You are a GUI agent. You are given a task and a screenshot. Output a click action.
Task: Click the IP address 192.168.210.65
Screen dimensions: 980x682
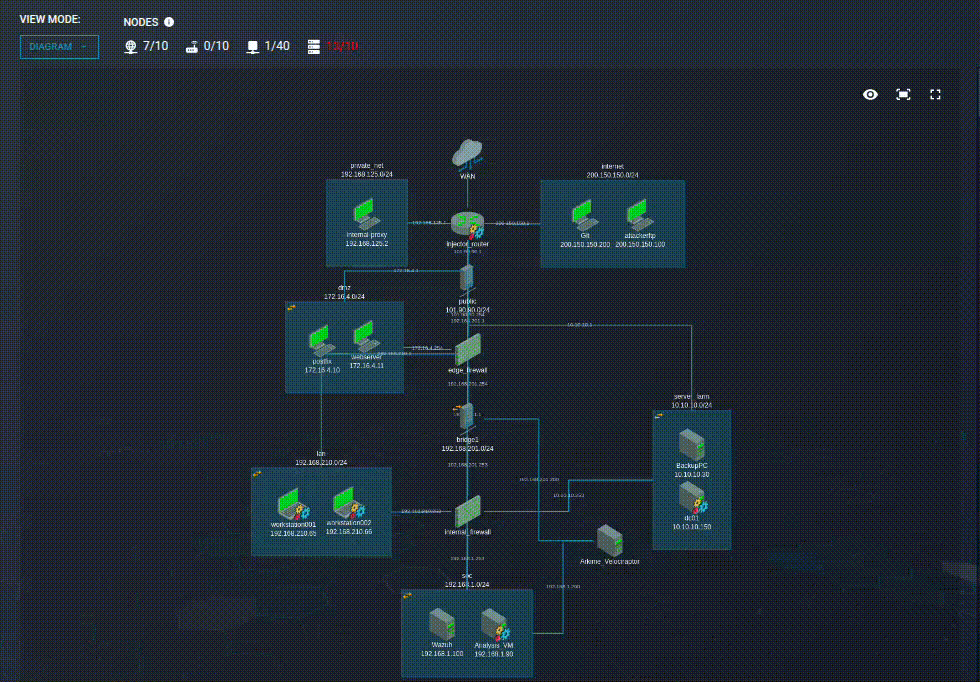(293, 534)
